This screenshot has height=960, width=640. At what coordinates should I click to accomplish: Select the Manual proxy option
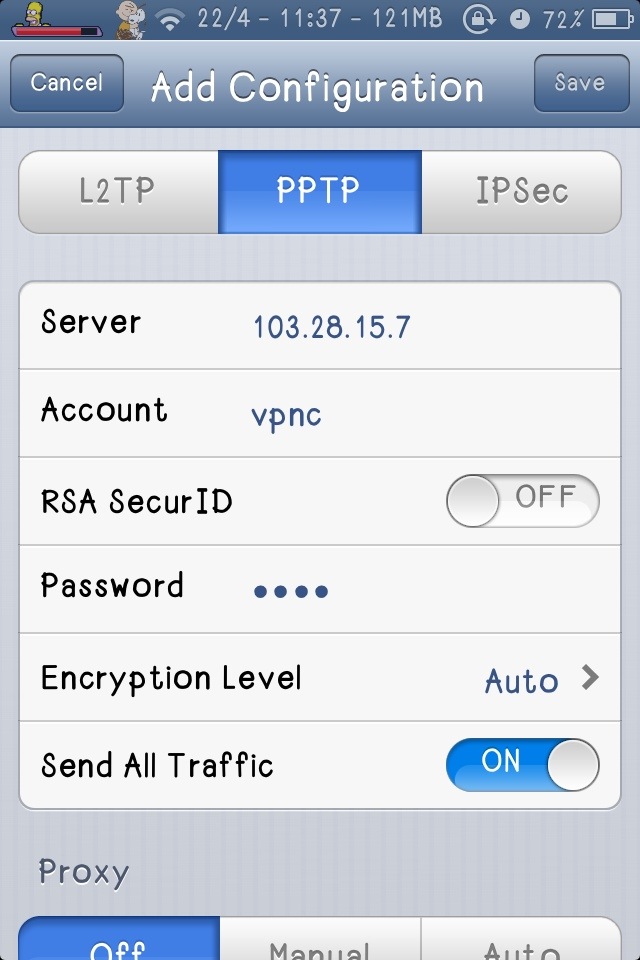pyautogui.click(x=320, y=938)
